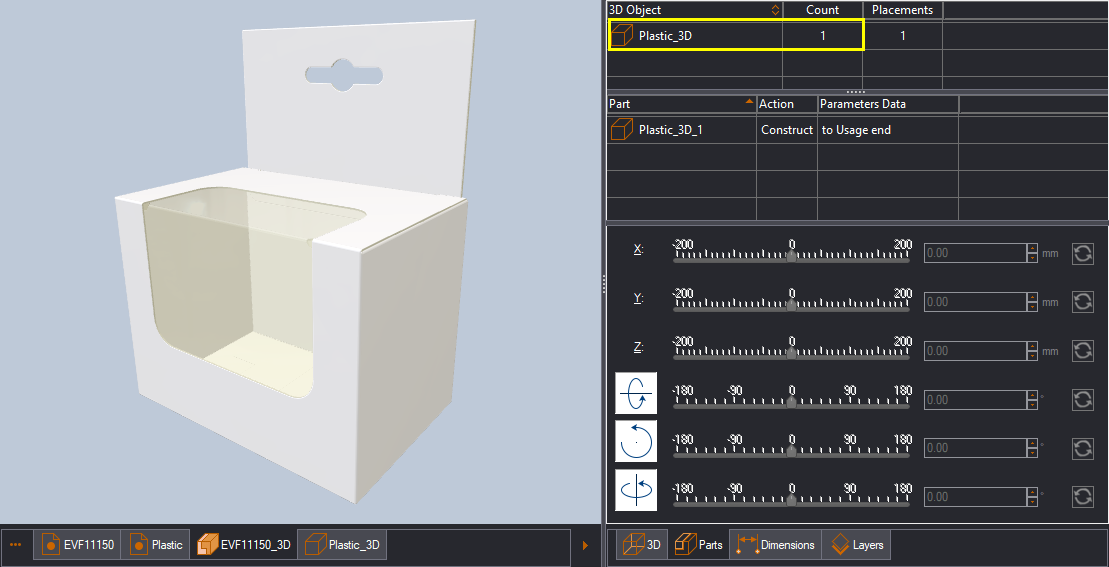Click the X value input field
1109x567 pixels.
pos(976,253)
